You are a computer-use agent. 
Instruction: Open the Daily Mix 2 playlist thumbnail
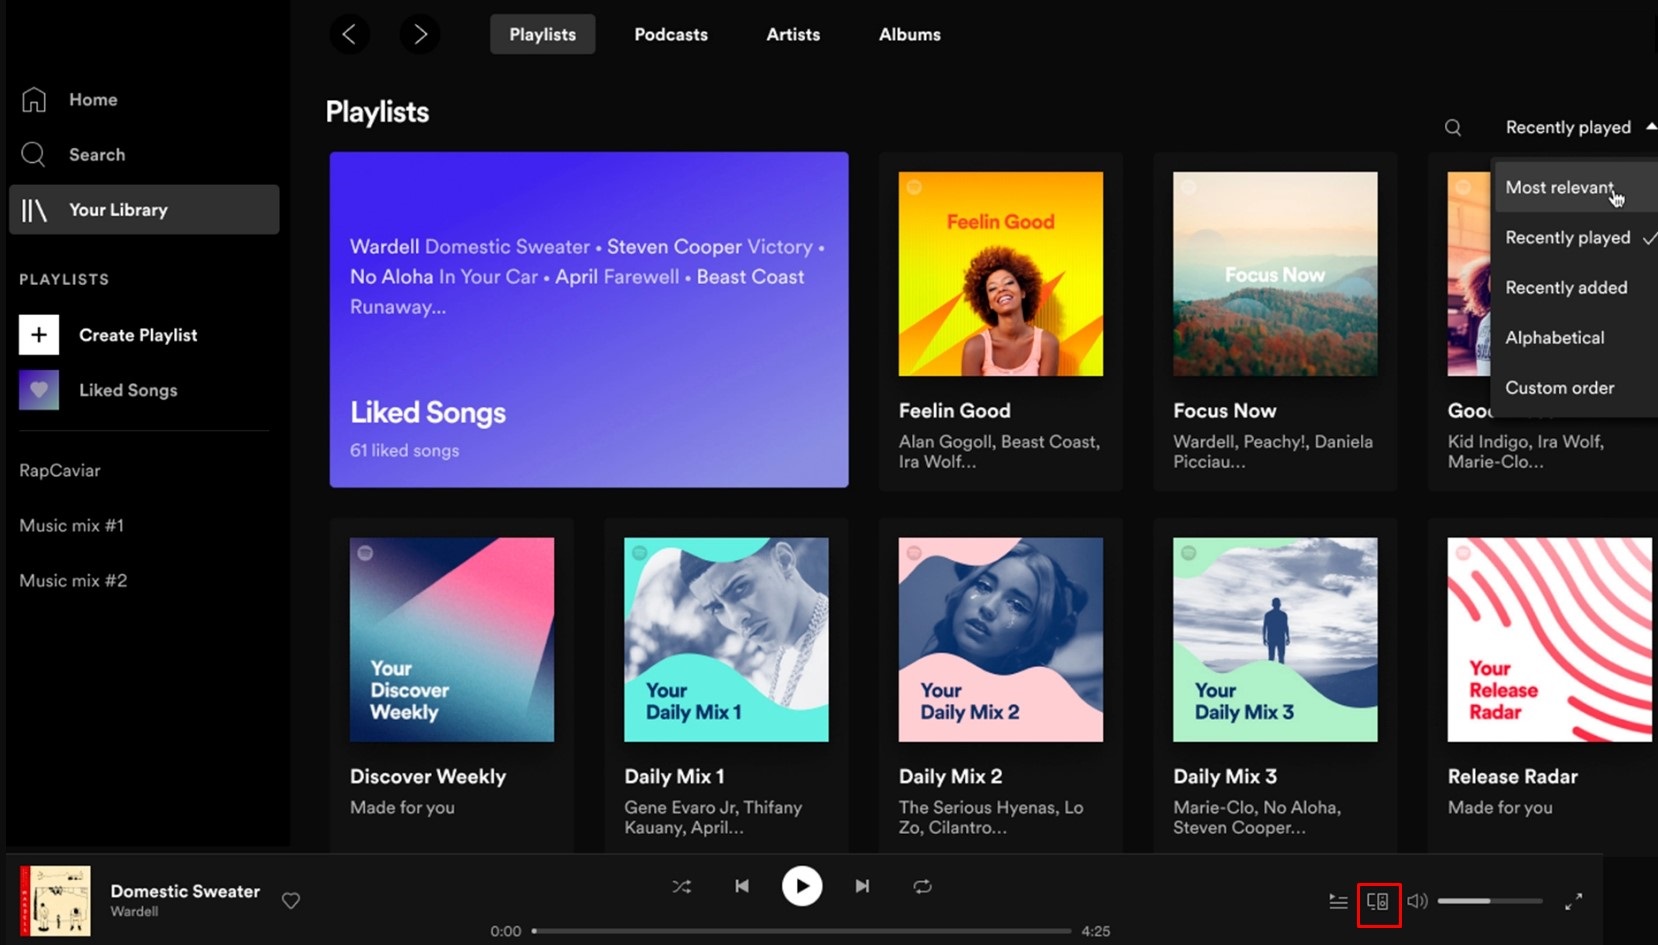(999, 640)
